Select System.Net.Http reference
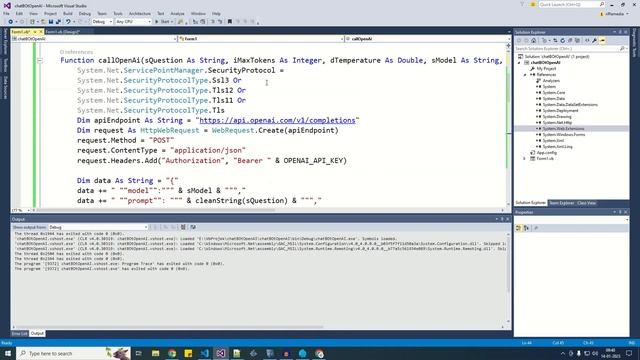The width and height of the screenshot is (640, 360). (x=557, y=122)
